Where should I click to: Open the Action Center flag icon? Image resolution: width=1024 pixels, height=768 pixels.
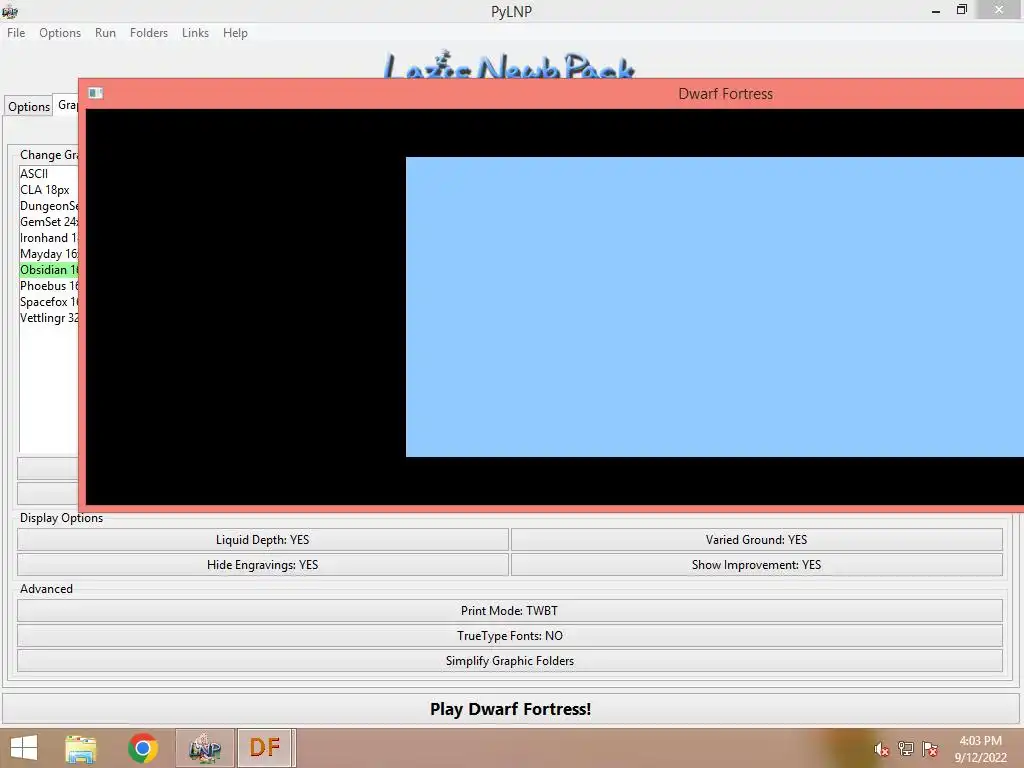coord(930,749)
